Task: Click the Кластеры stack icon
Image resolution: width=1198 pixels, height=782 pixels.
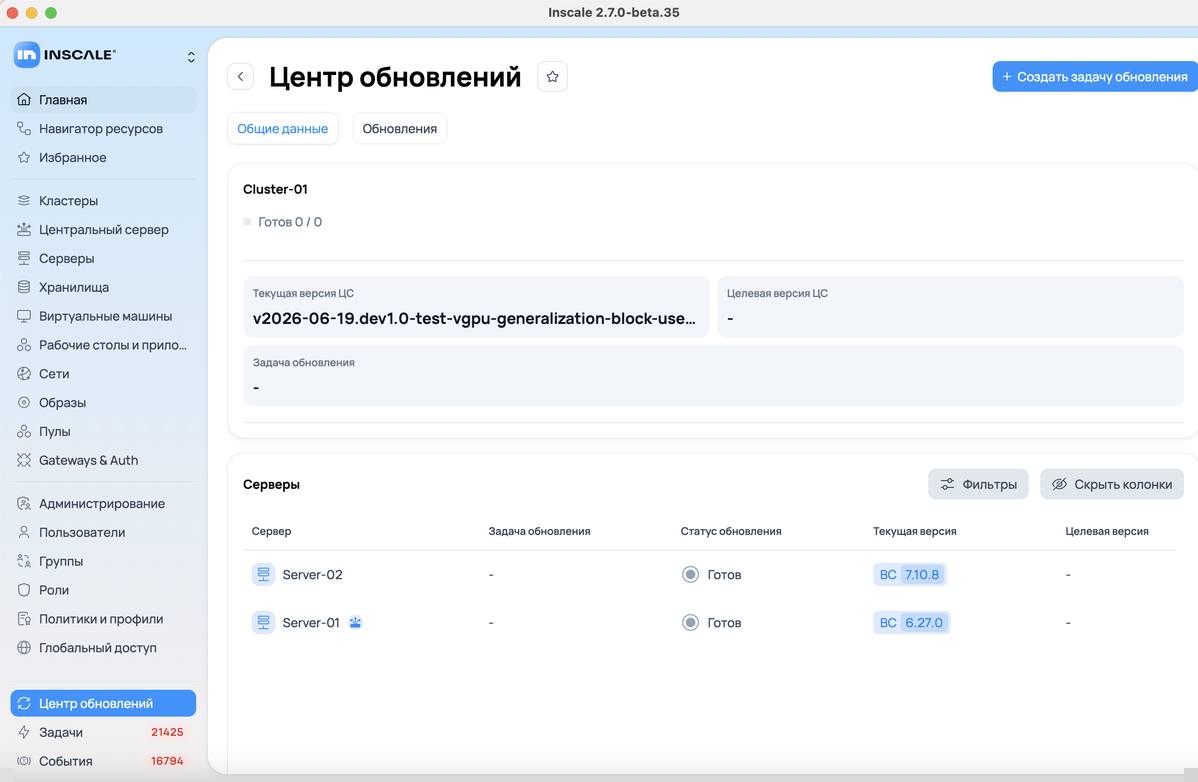Action: coord(24,201)
